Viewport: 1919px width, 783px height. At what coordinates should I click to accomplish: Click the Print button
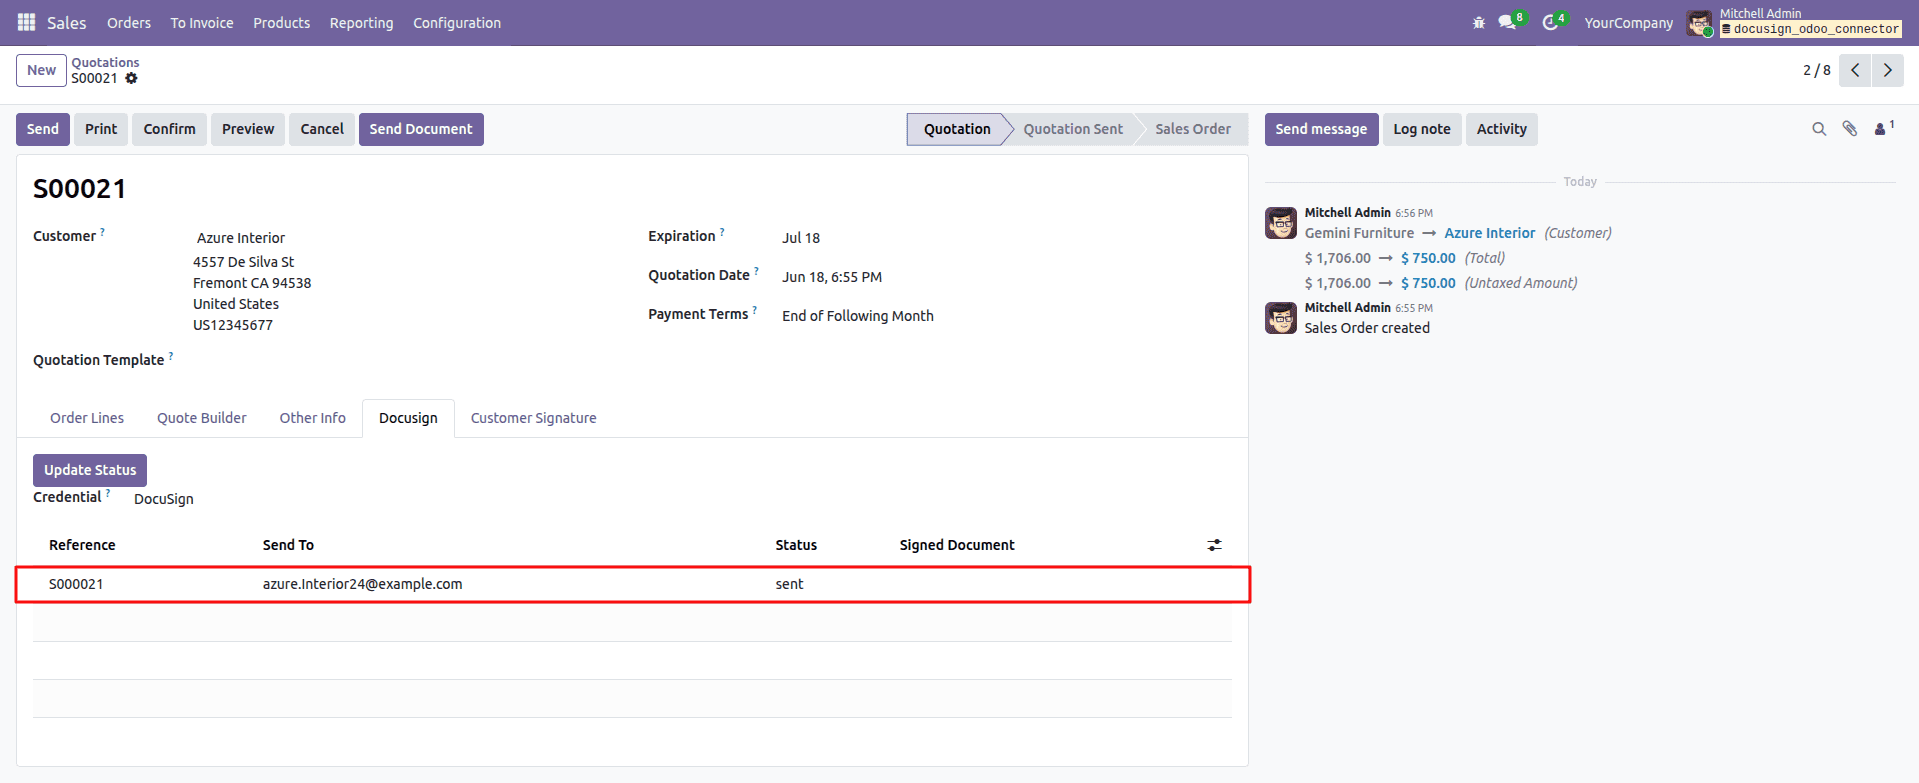[x=101, y=129]
